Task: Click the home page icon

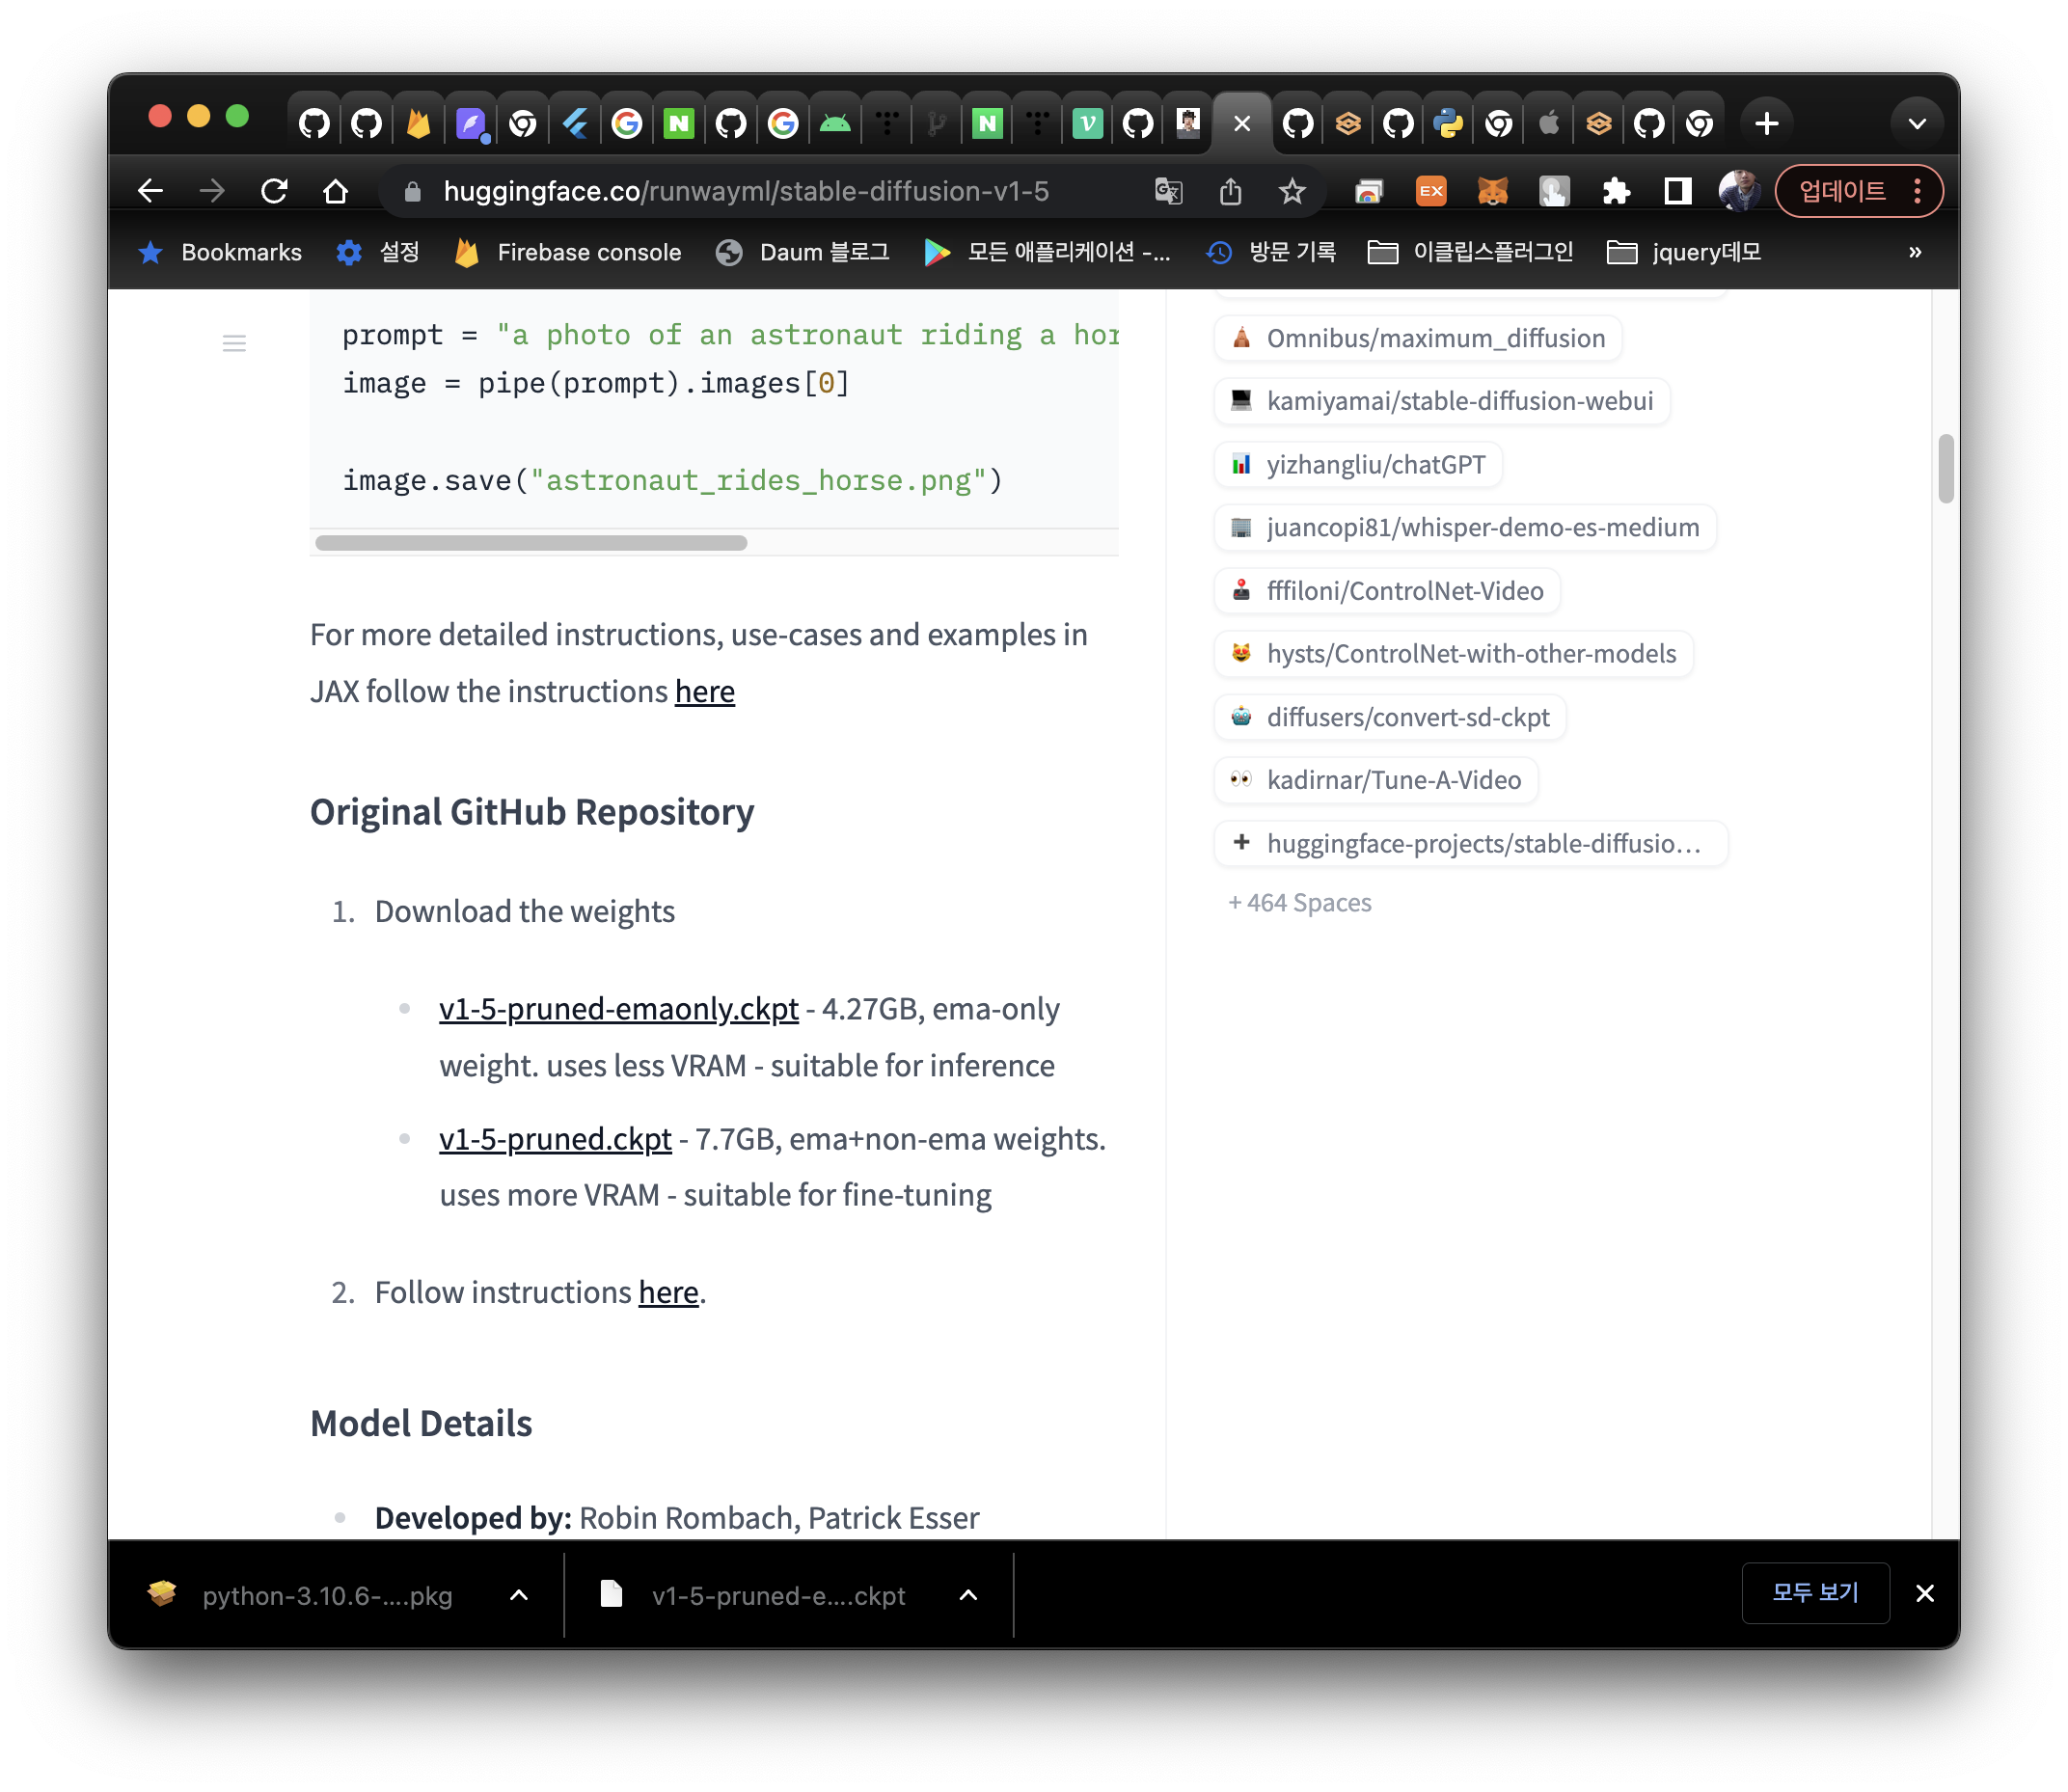Action: point(336,191)
